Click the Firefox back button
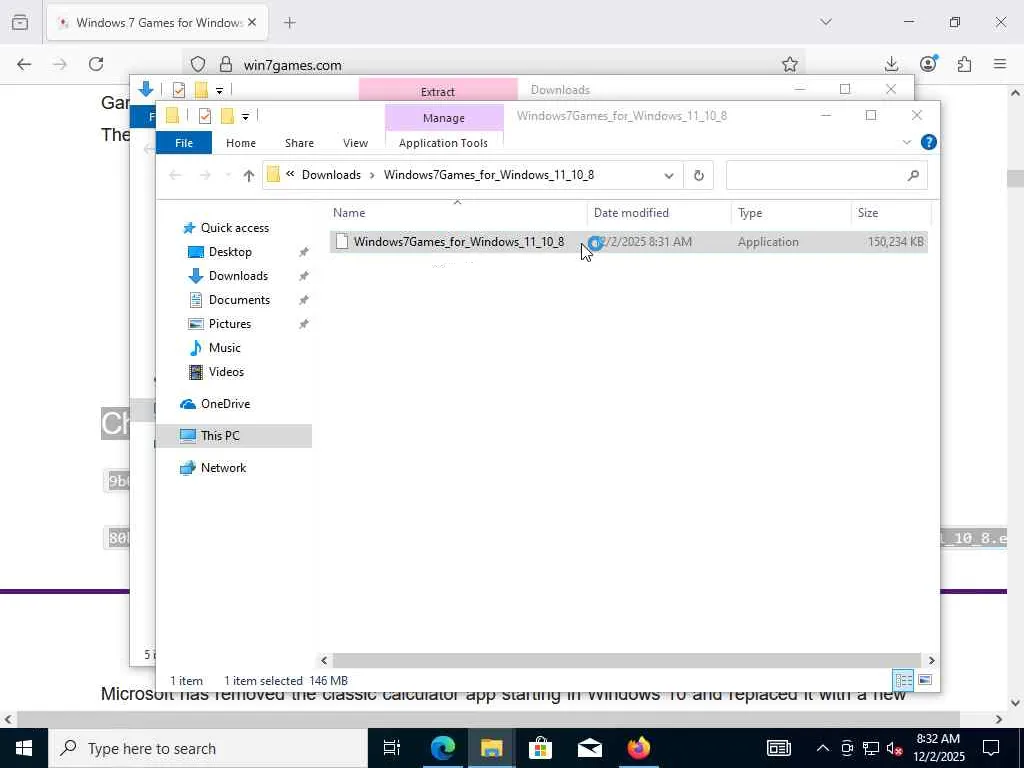The height and width of the screenshot is (768, 1024). (x=24, y=64)
